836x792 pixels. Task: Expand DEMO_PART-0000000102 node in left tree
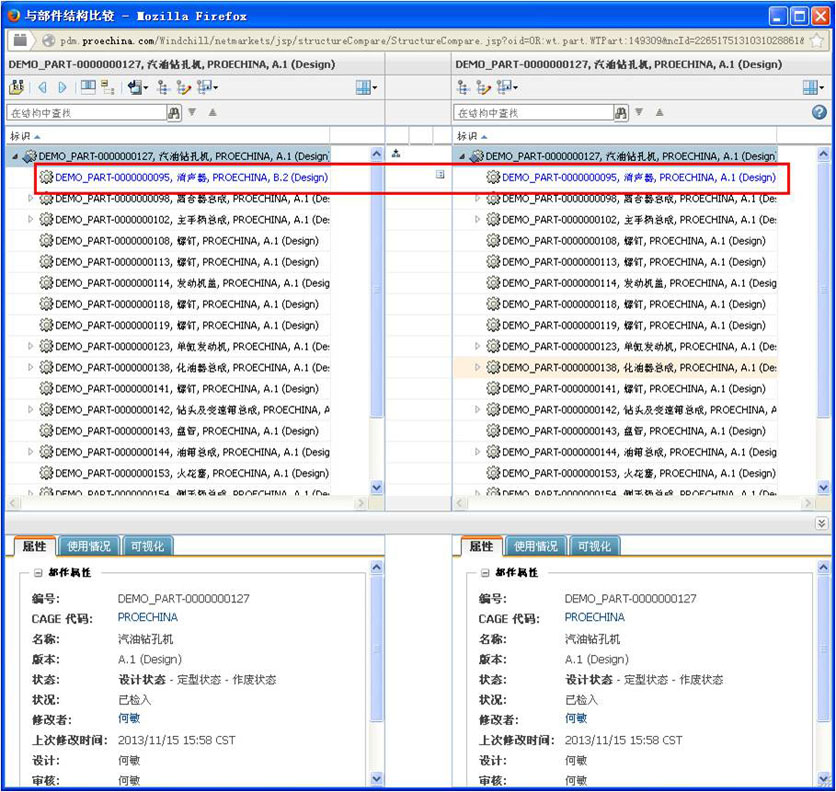point(30,219)
